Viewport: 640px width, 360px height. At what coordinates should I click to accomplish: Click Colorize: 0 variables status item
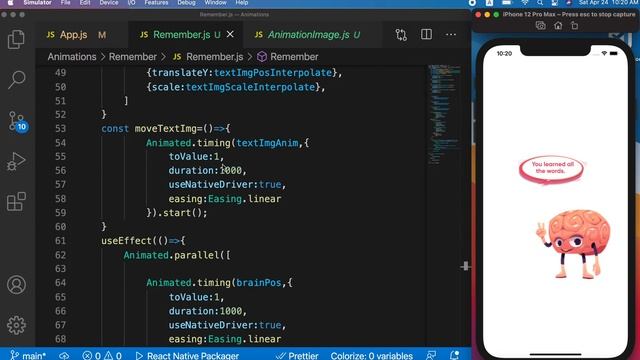(x=371, y=356)
